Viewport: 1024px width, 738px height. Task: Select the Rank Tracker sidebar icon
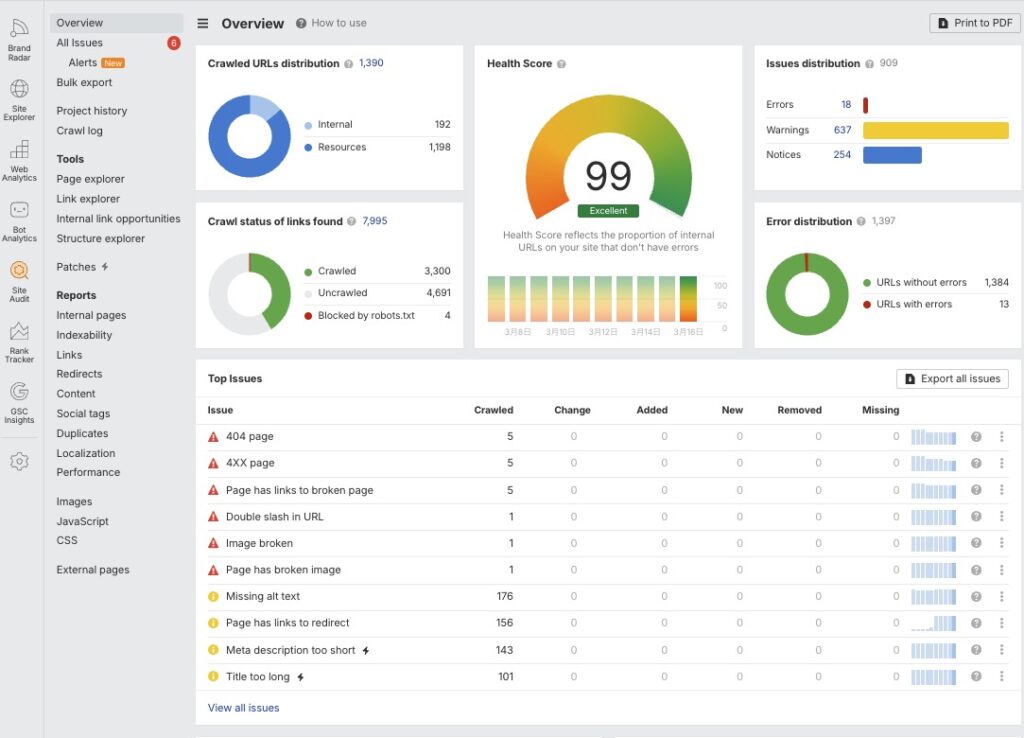coord(19,339)
